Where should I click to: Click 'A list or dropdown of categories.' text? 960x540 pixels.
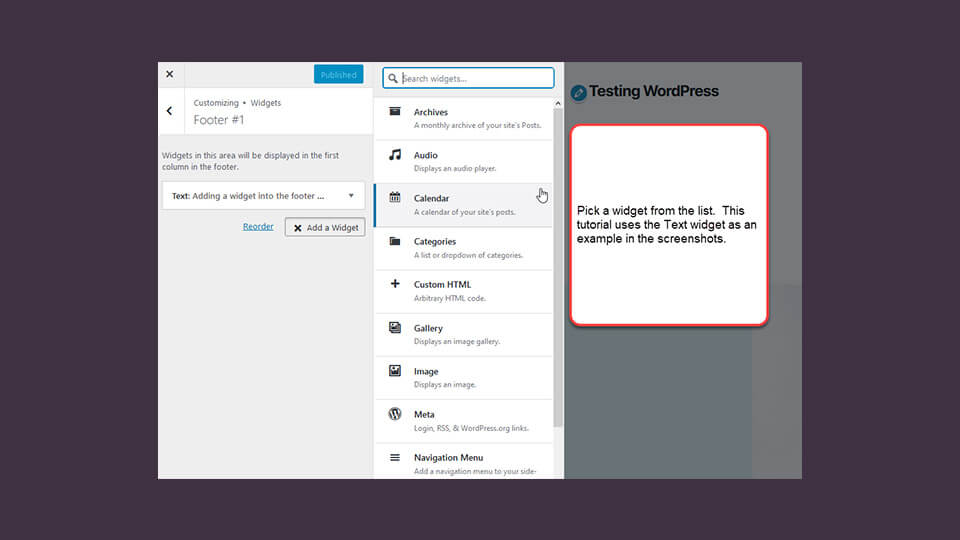tap(468, 255)
